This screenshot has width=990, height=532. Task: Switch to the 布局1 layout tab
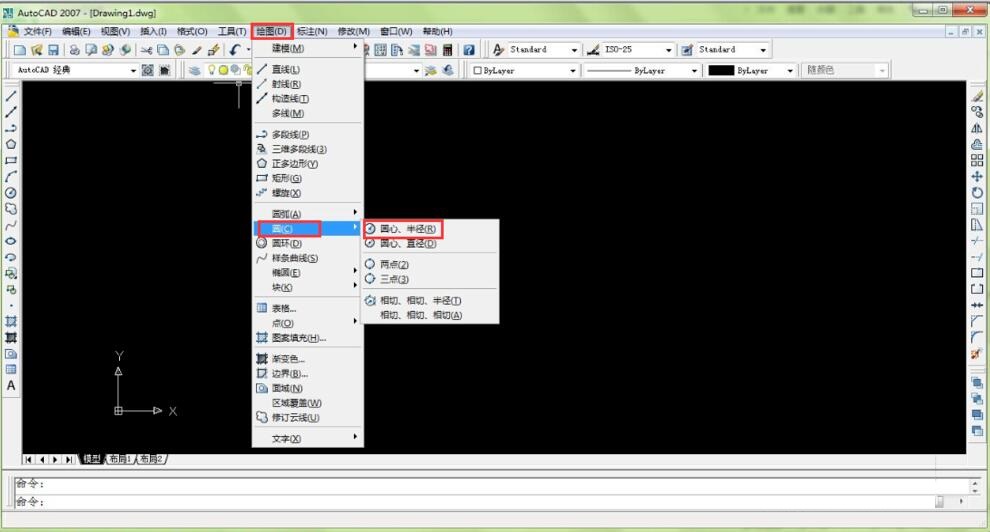click(x=119, y=458)
